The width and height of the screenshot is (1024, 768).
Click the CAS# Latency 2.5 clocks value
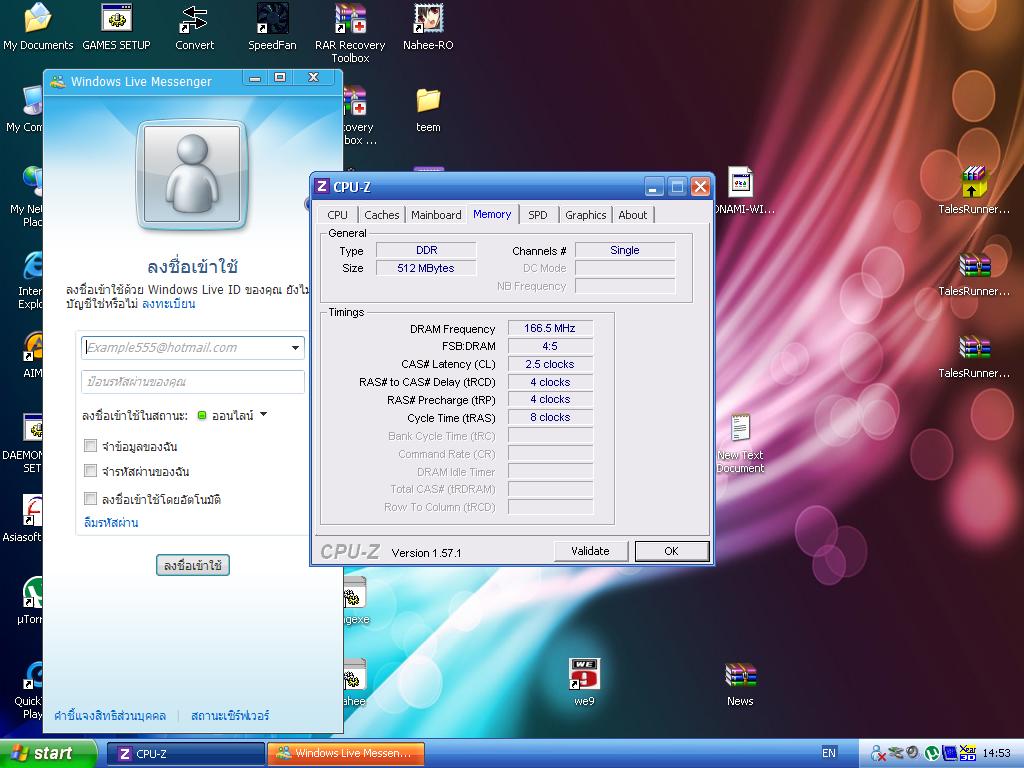(x=551, y=364)
